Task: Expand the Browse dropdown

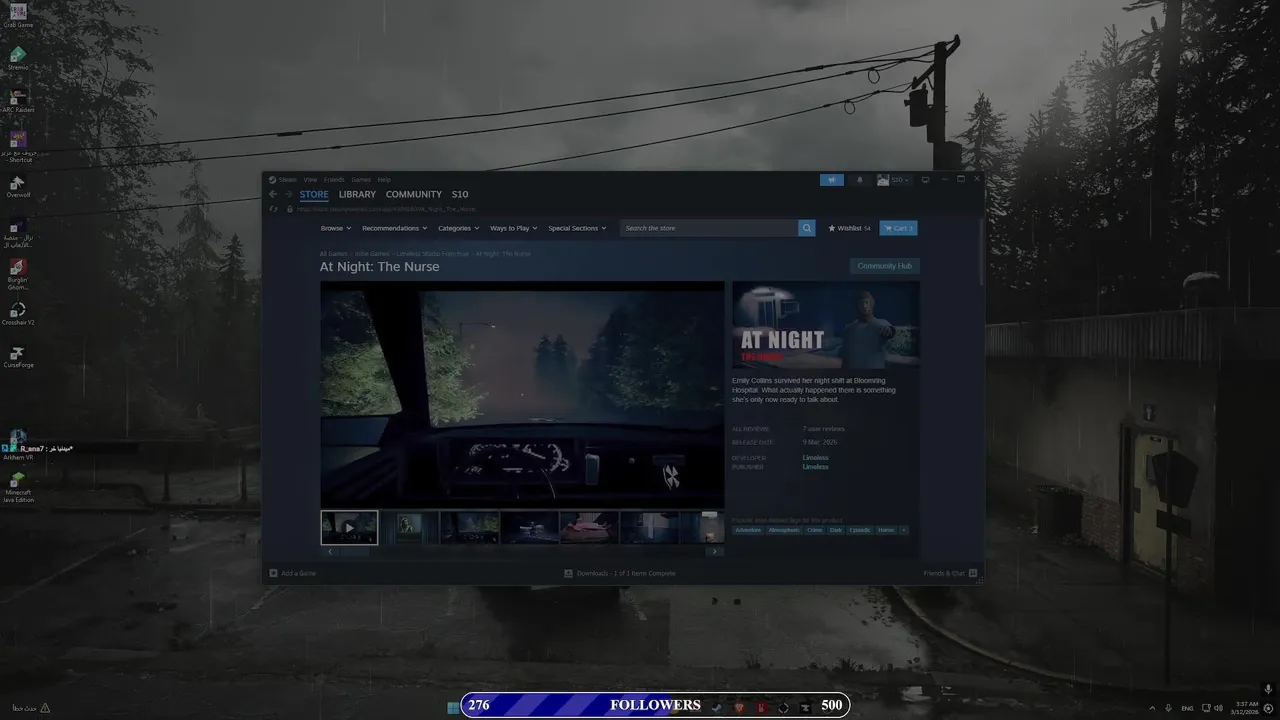Action: pyautogui.click(x=335, y=228)
